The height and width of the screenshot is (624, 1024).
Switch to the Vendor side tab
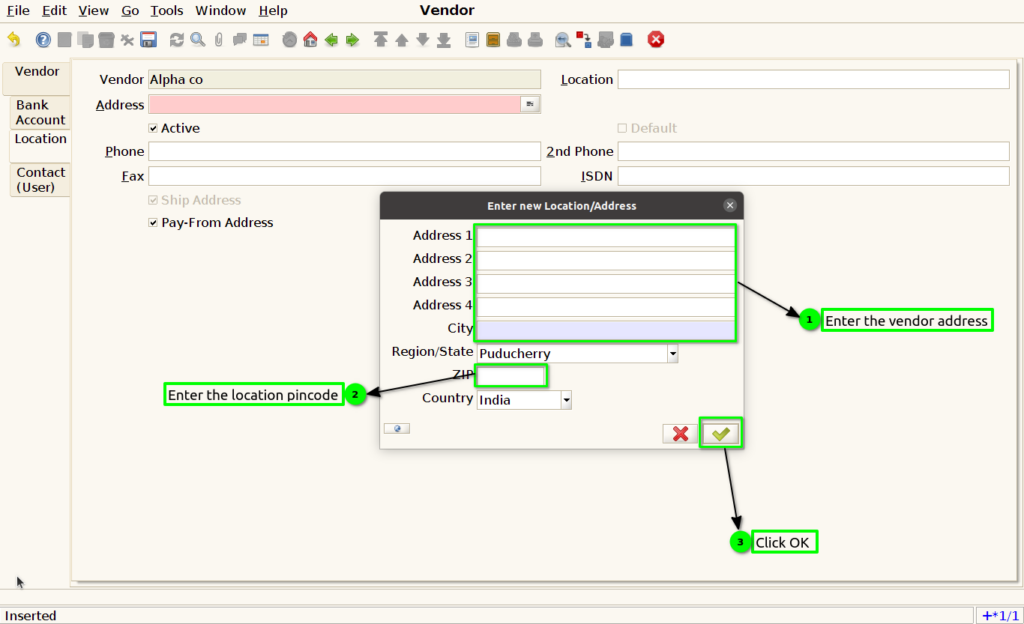(x=37, y=78)
